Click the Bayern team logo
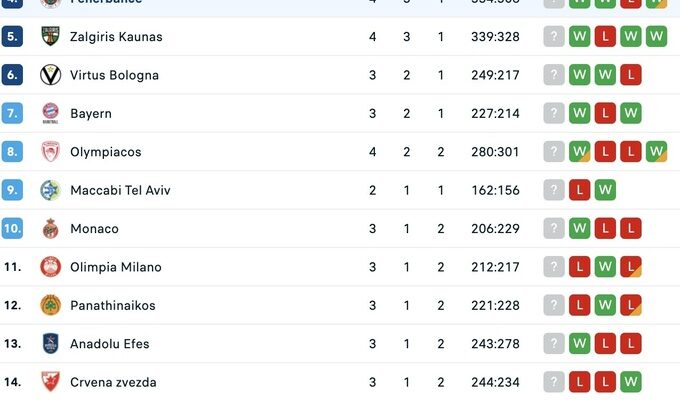 point(50,113)
